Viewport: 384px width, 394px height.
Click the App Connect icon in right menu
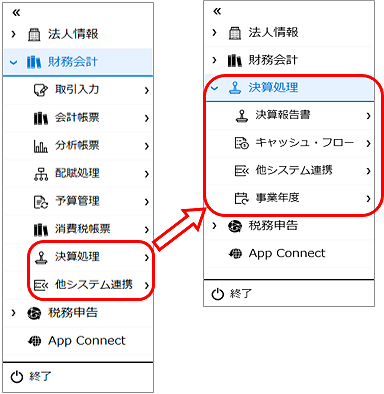click(x=235, y=254)
